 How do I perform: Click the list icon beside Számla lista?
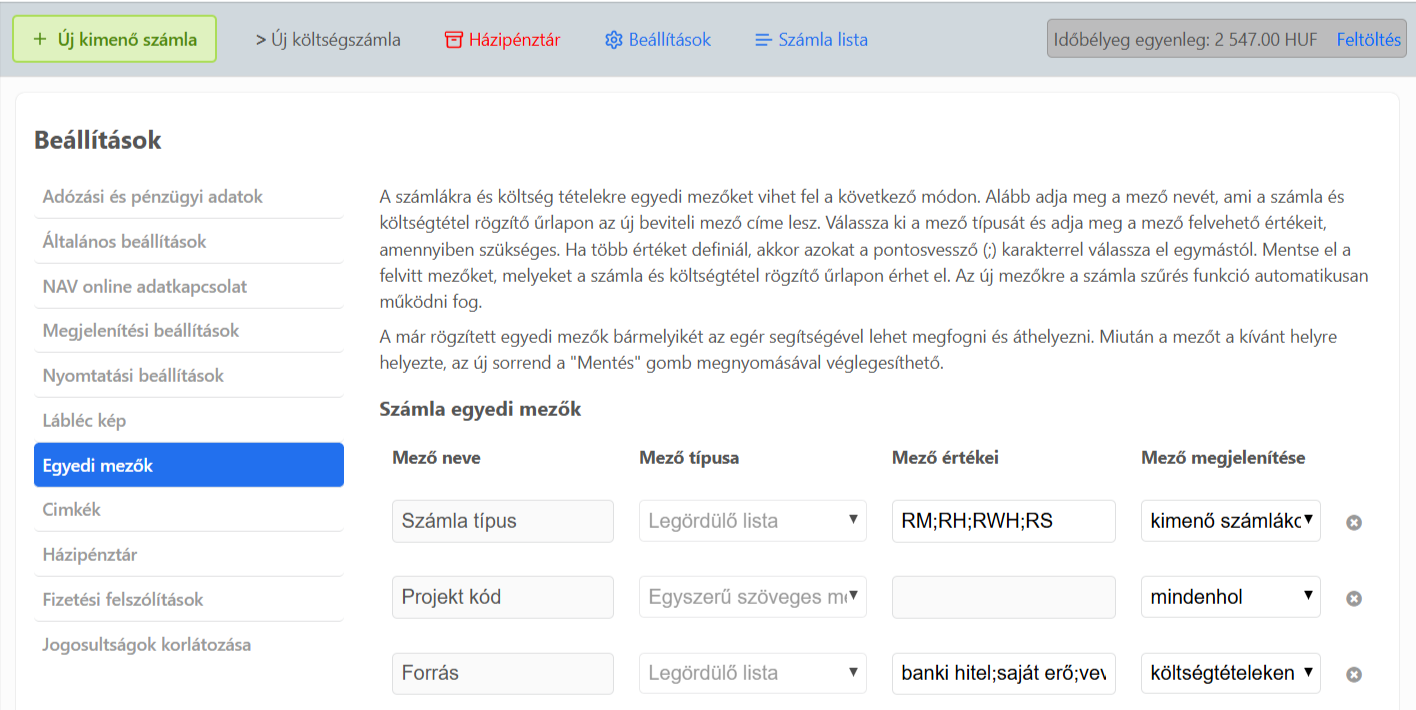[x=765, y=40]
